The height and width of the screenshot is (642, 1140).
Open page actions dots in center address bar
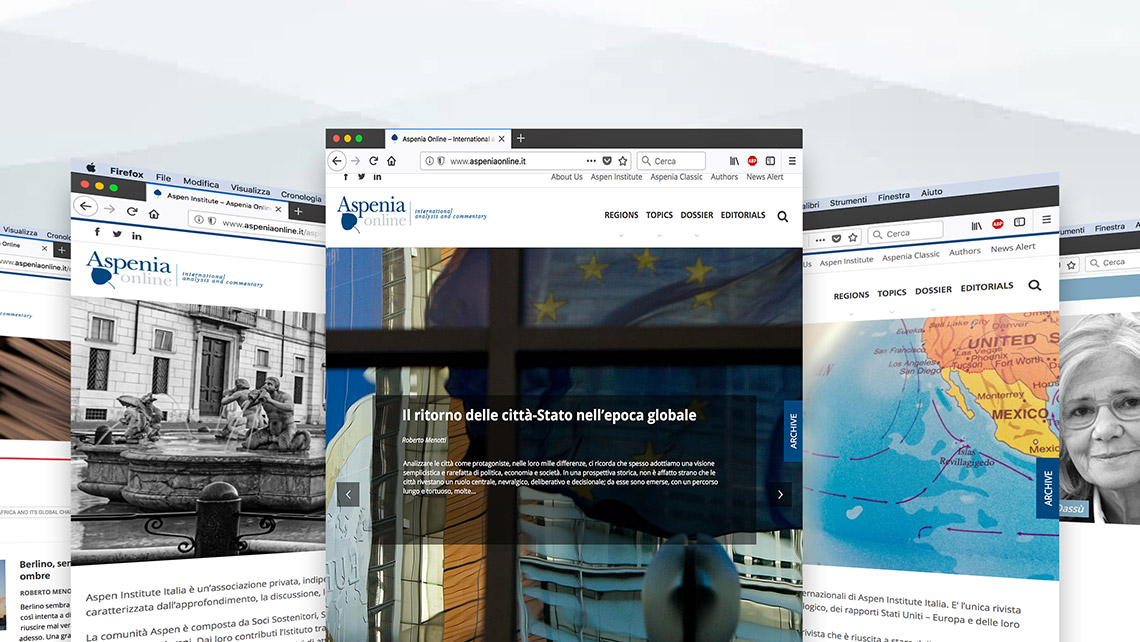tap(591, 161)
